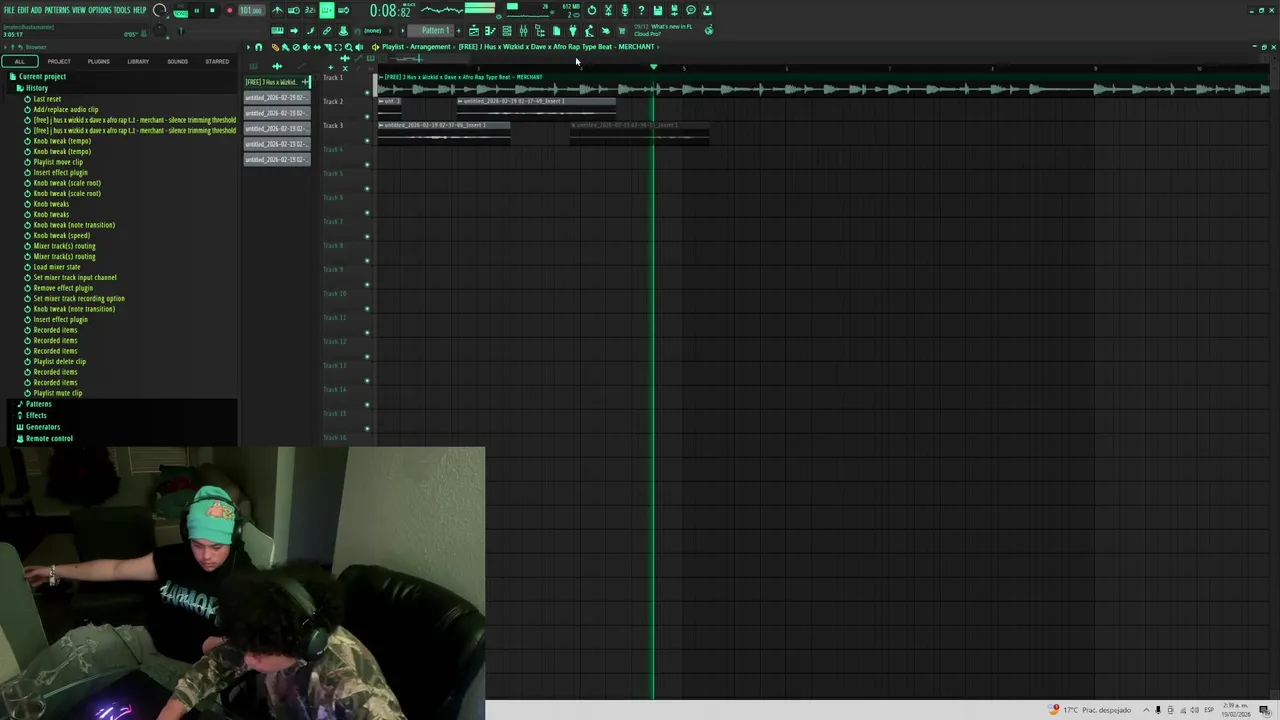Select the SOUNDS browser tab
This screenshot has width=1280, height=720.
(177, 62)
